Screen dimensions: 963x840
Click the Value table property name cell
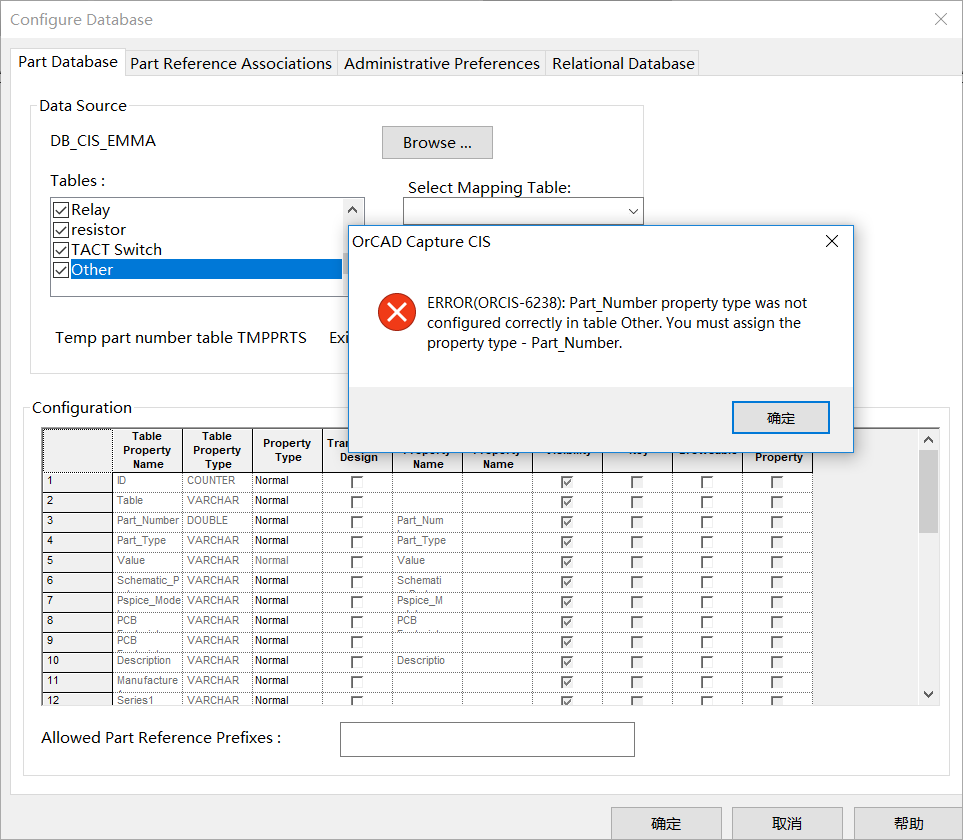click(147, 561)
